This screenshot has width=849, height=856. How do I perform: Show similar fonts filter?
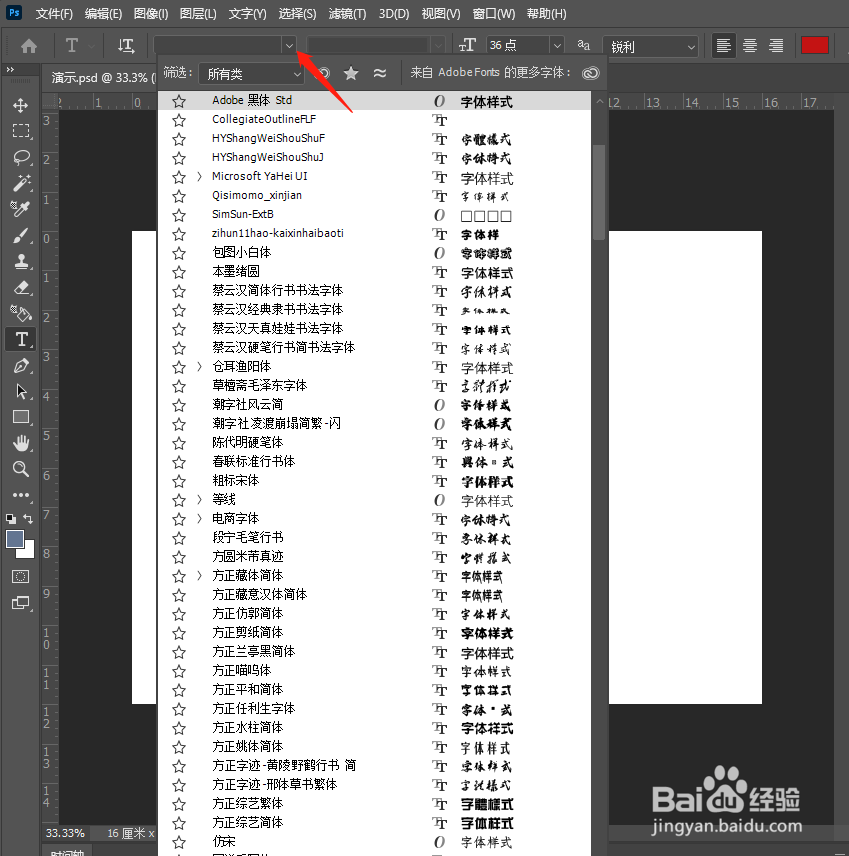coord(380,73)
